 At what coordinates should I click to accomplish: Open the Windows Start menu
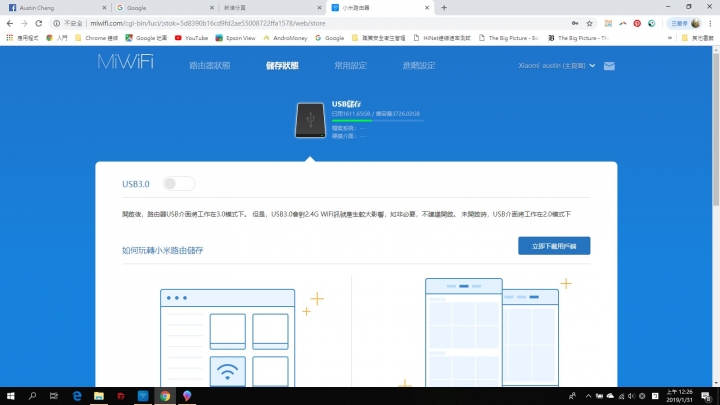click(11, 396)
